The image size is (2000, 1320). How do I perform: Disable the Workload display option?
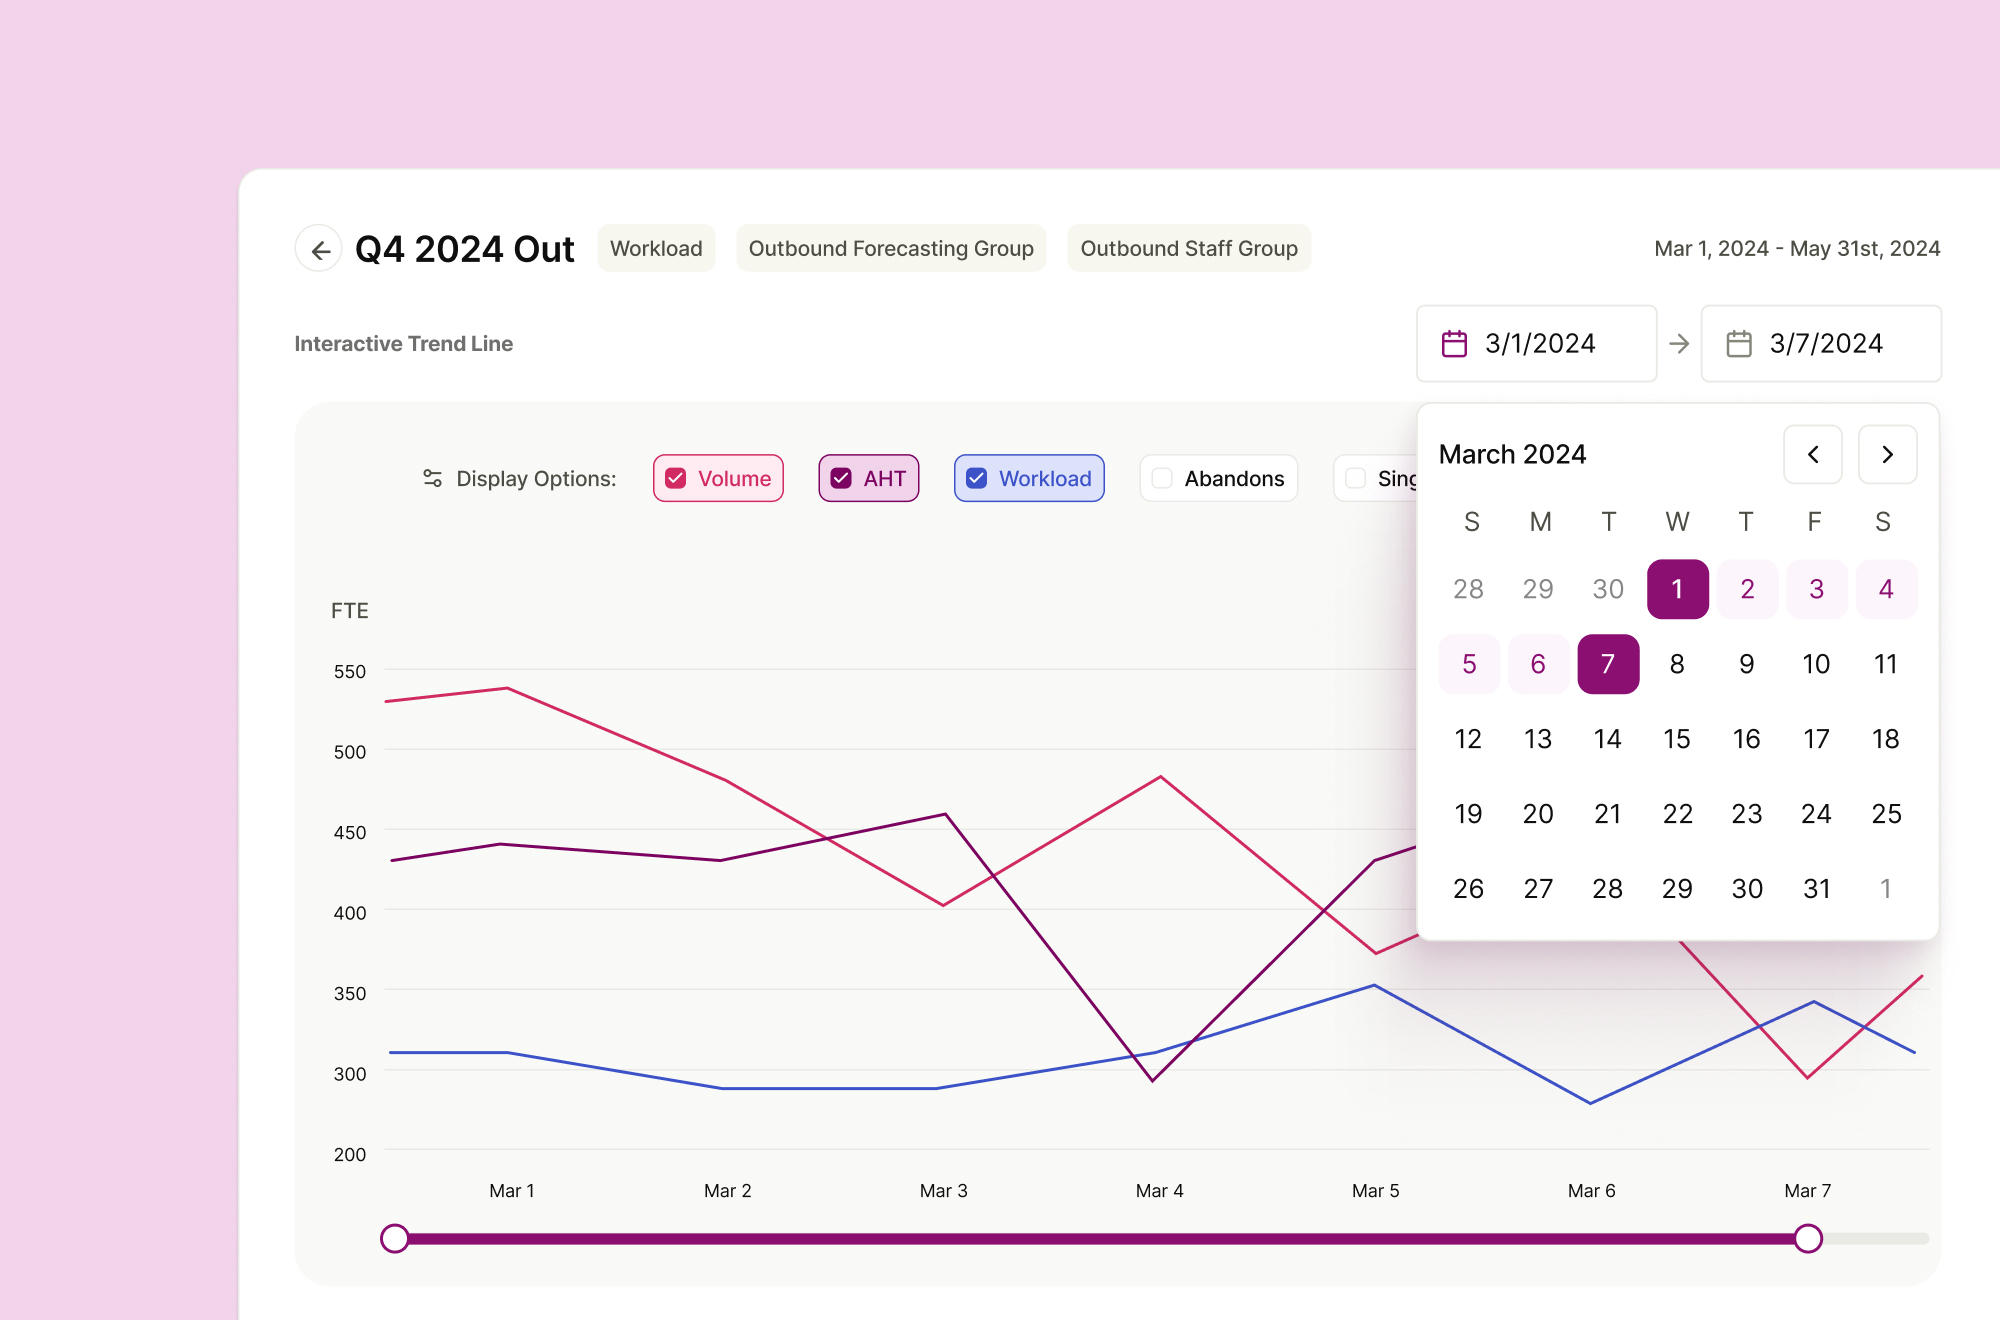coord(977,479)
